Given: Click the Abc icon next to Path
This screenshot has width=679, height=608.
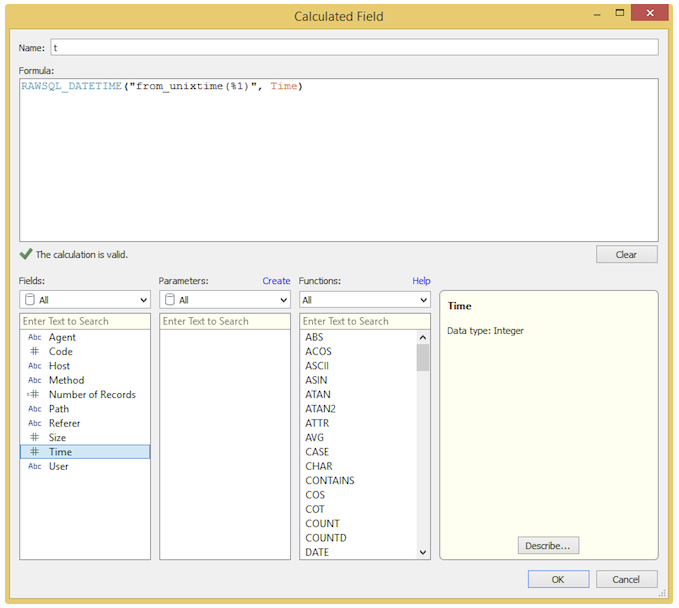Looking at the screenshot, I should (x=34, y=409).
